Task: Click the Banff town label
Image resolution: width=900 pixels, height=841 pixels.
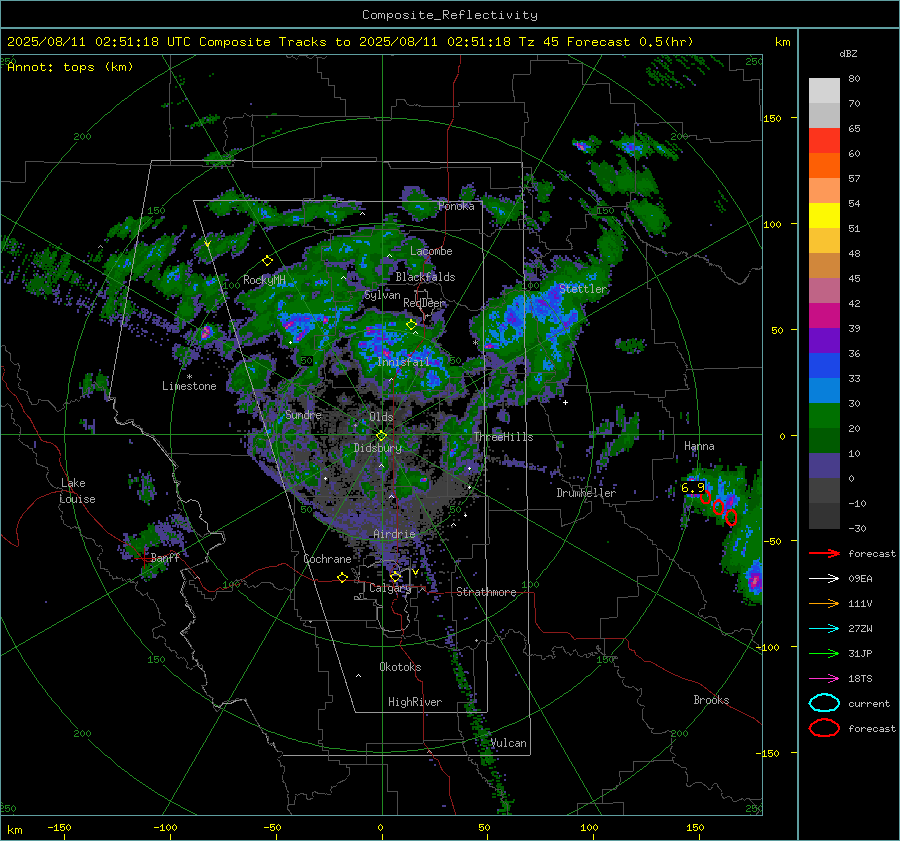Action: pyautogui.click(x=165, y=557)
